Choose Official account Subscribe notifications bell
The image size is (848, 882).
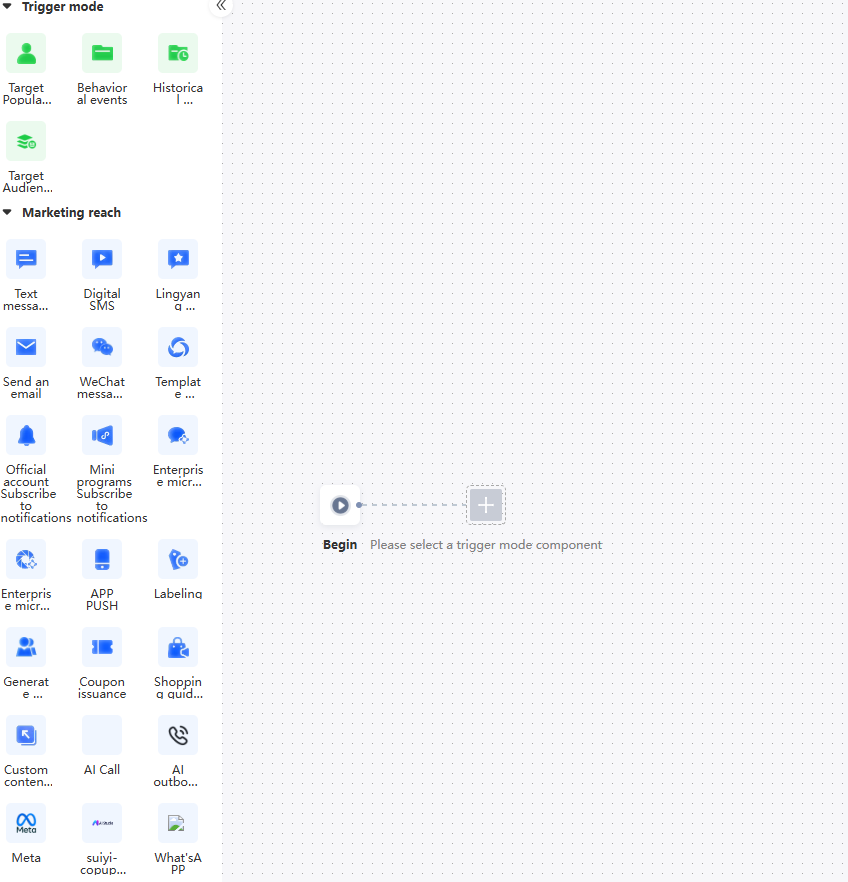click(x=26, y=435)
